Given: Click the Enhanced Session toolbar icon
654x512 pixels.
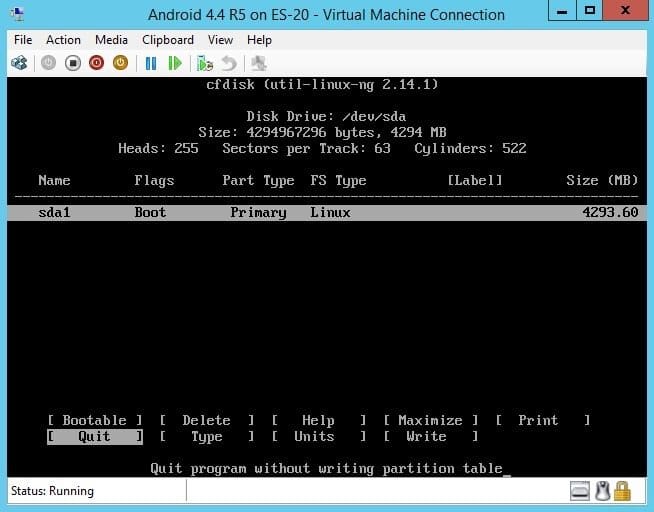Looking at the screenshot, I should pos(259,63).
